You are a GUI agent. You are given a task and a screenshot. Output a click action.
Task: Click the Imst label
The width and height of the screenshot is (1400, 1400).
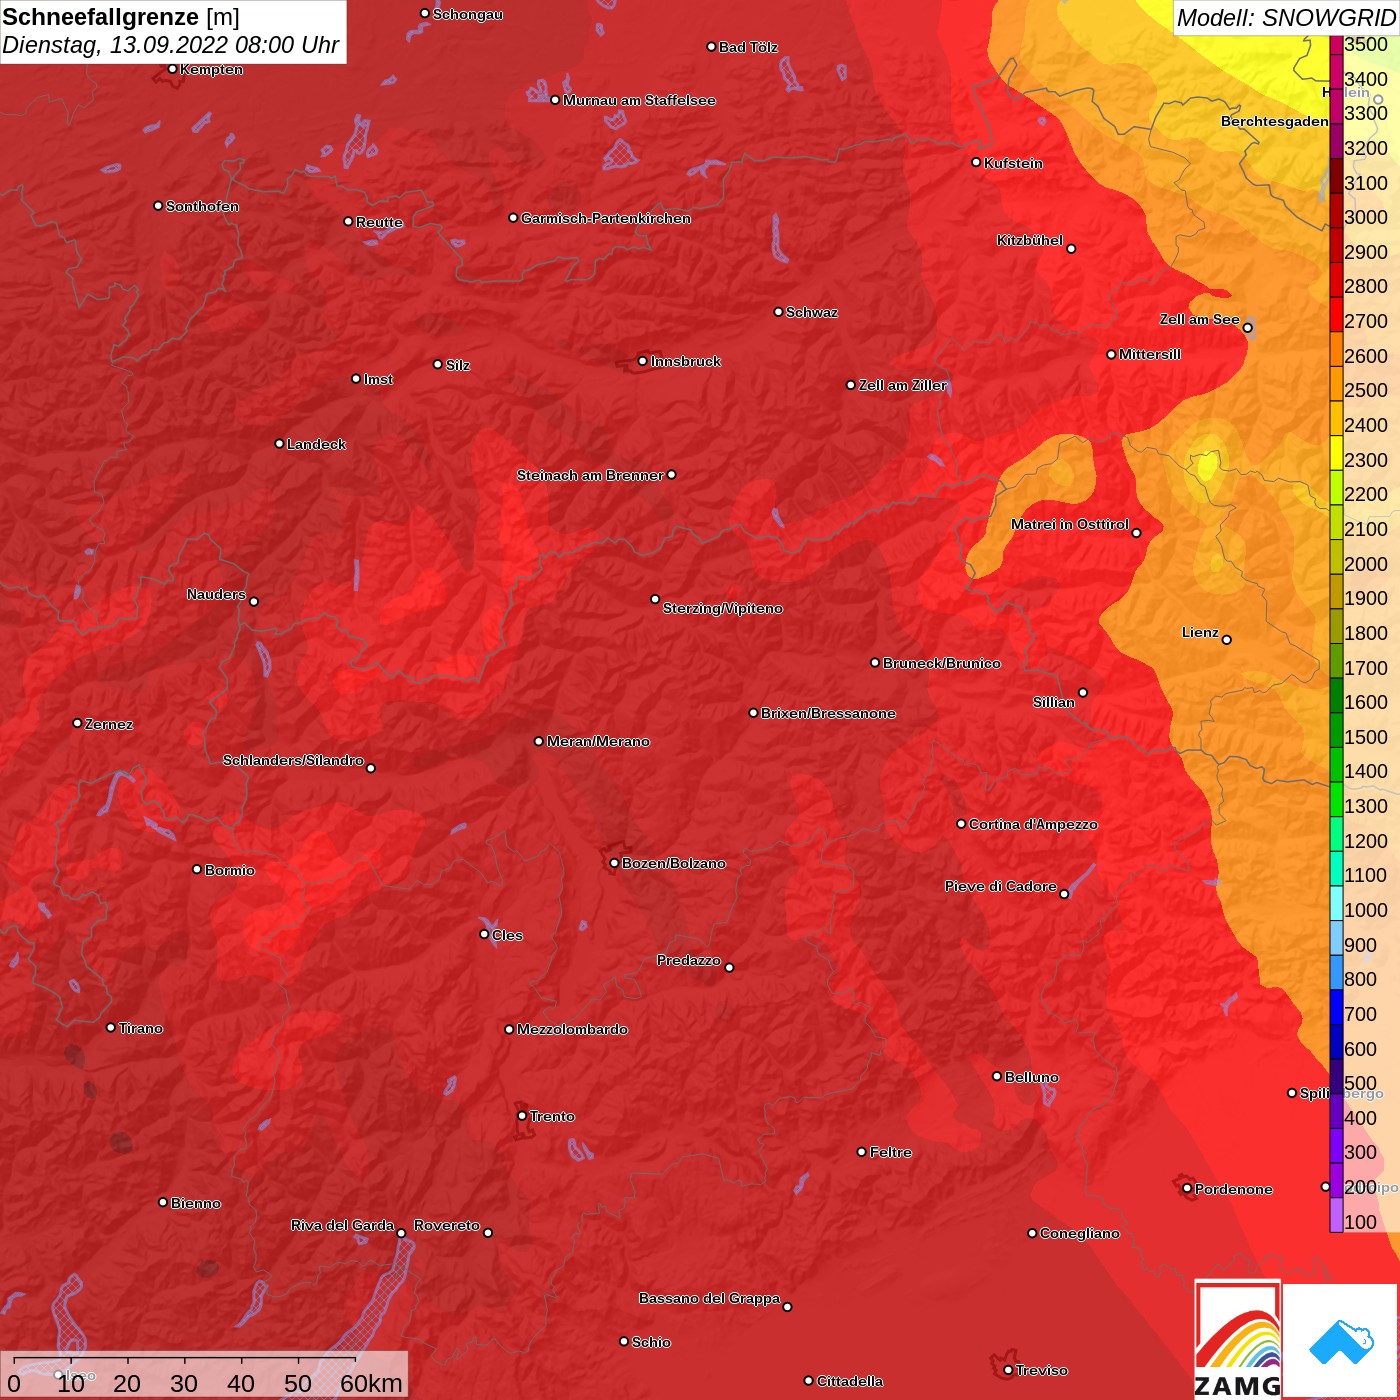coord(378,379)
